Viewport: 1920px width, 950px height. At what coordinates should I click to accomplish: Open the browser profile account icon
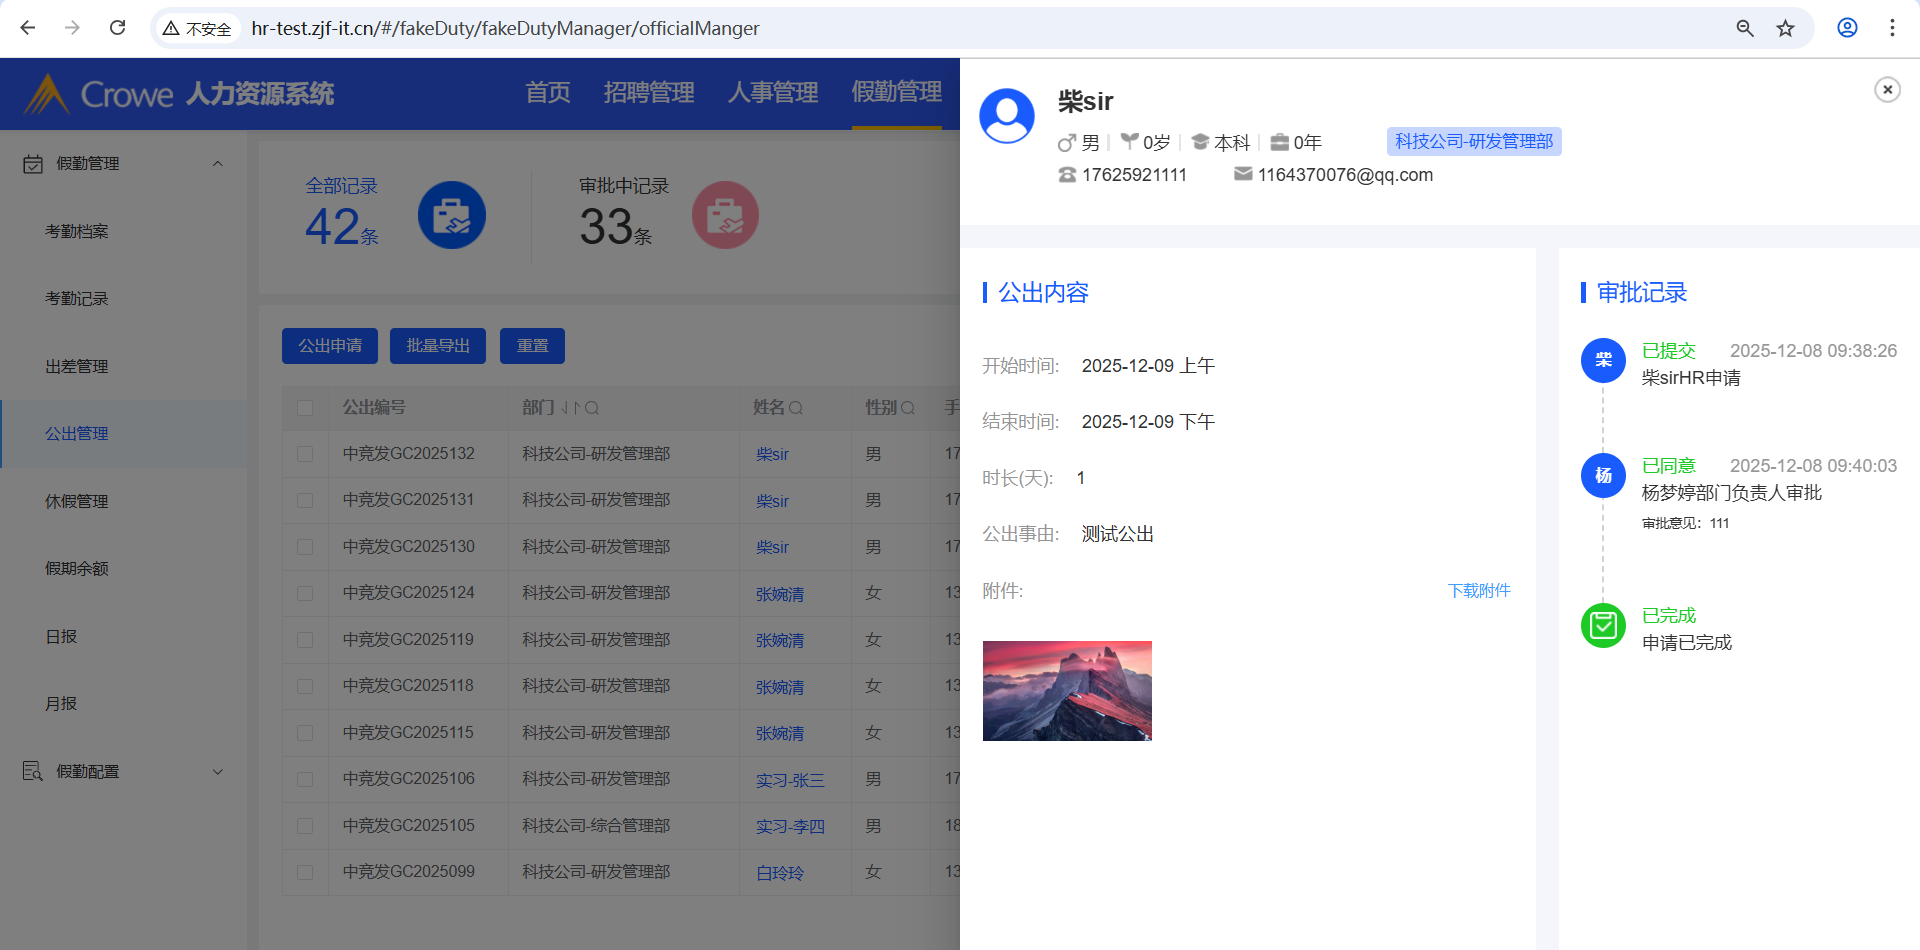(x=1847, y=28)
